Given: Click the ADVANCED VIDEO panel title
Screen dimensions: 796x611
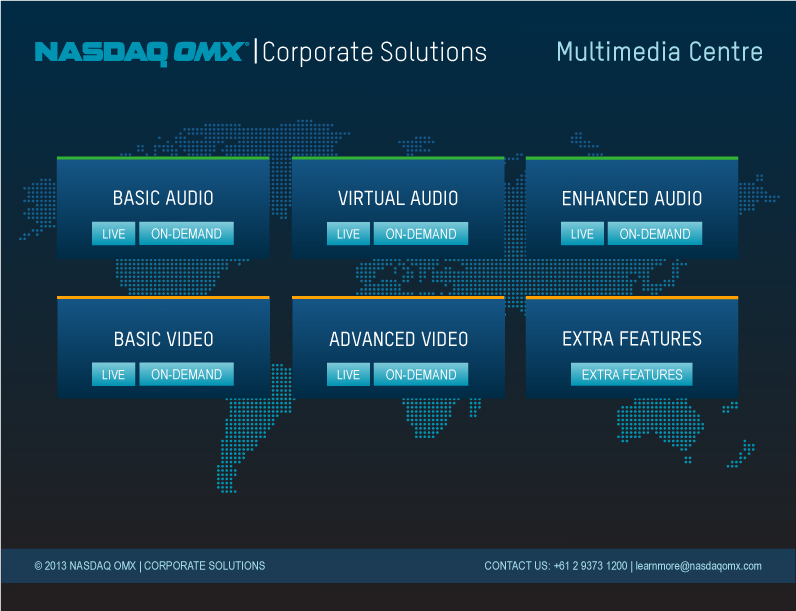Looking at the screenshot, I should coord(399,339).
